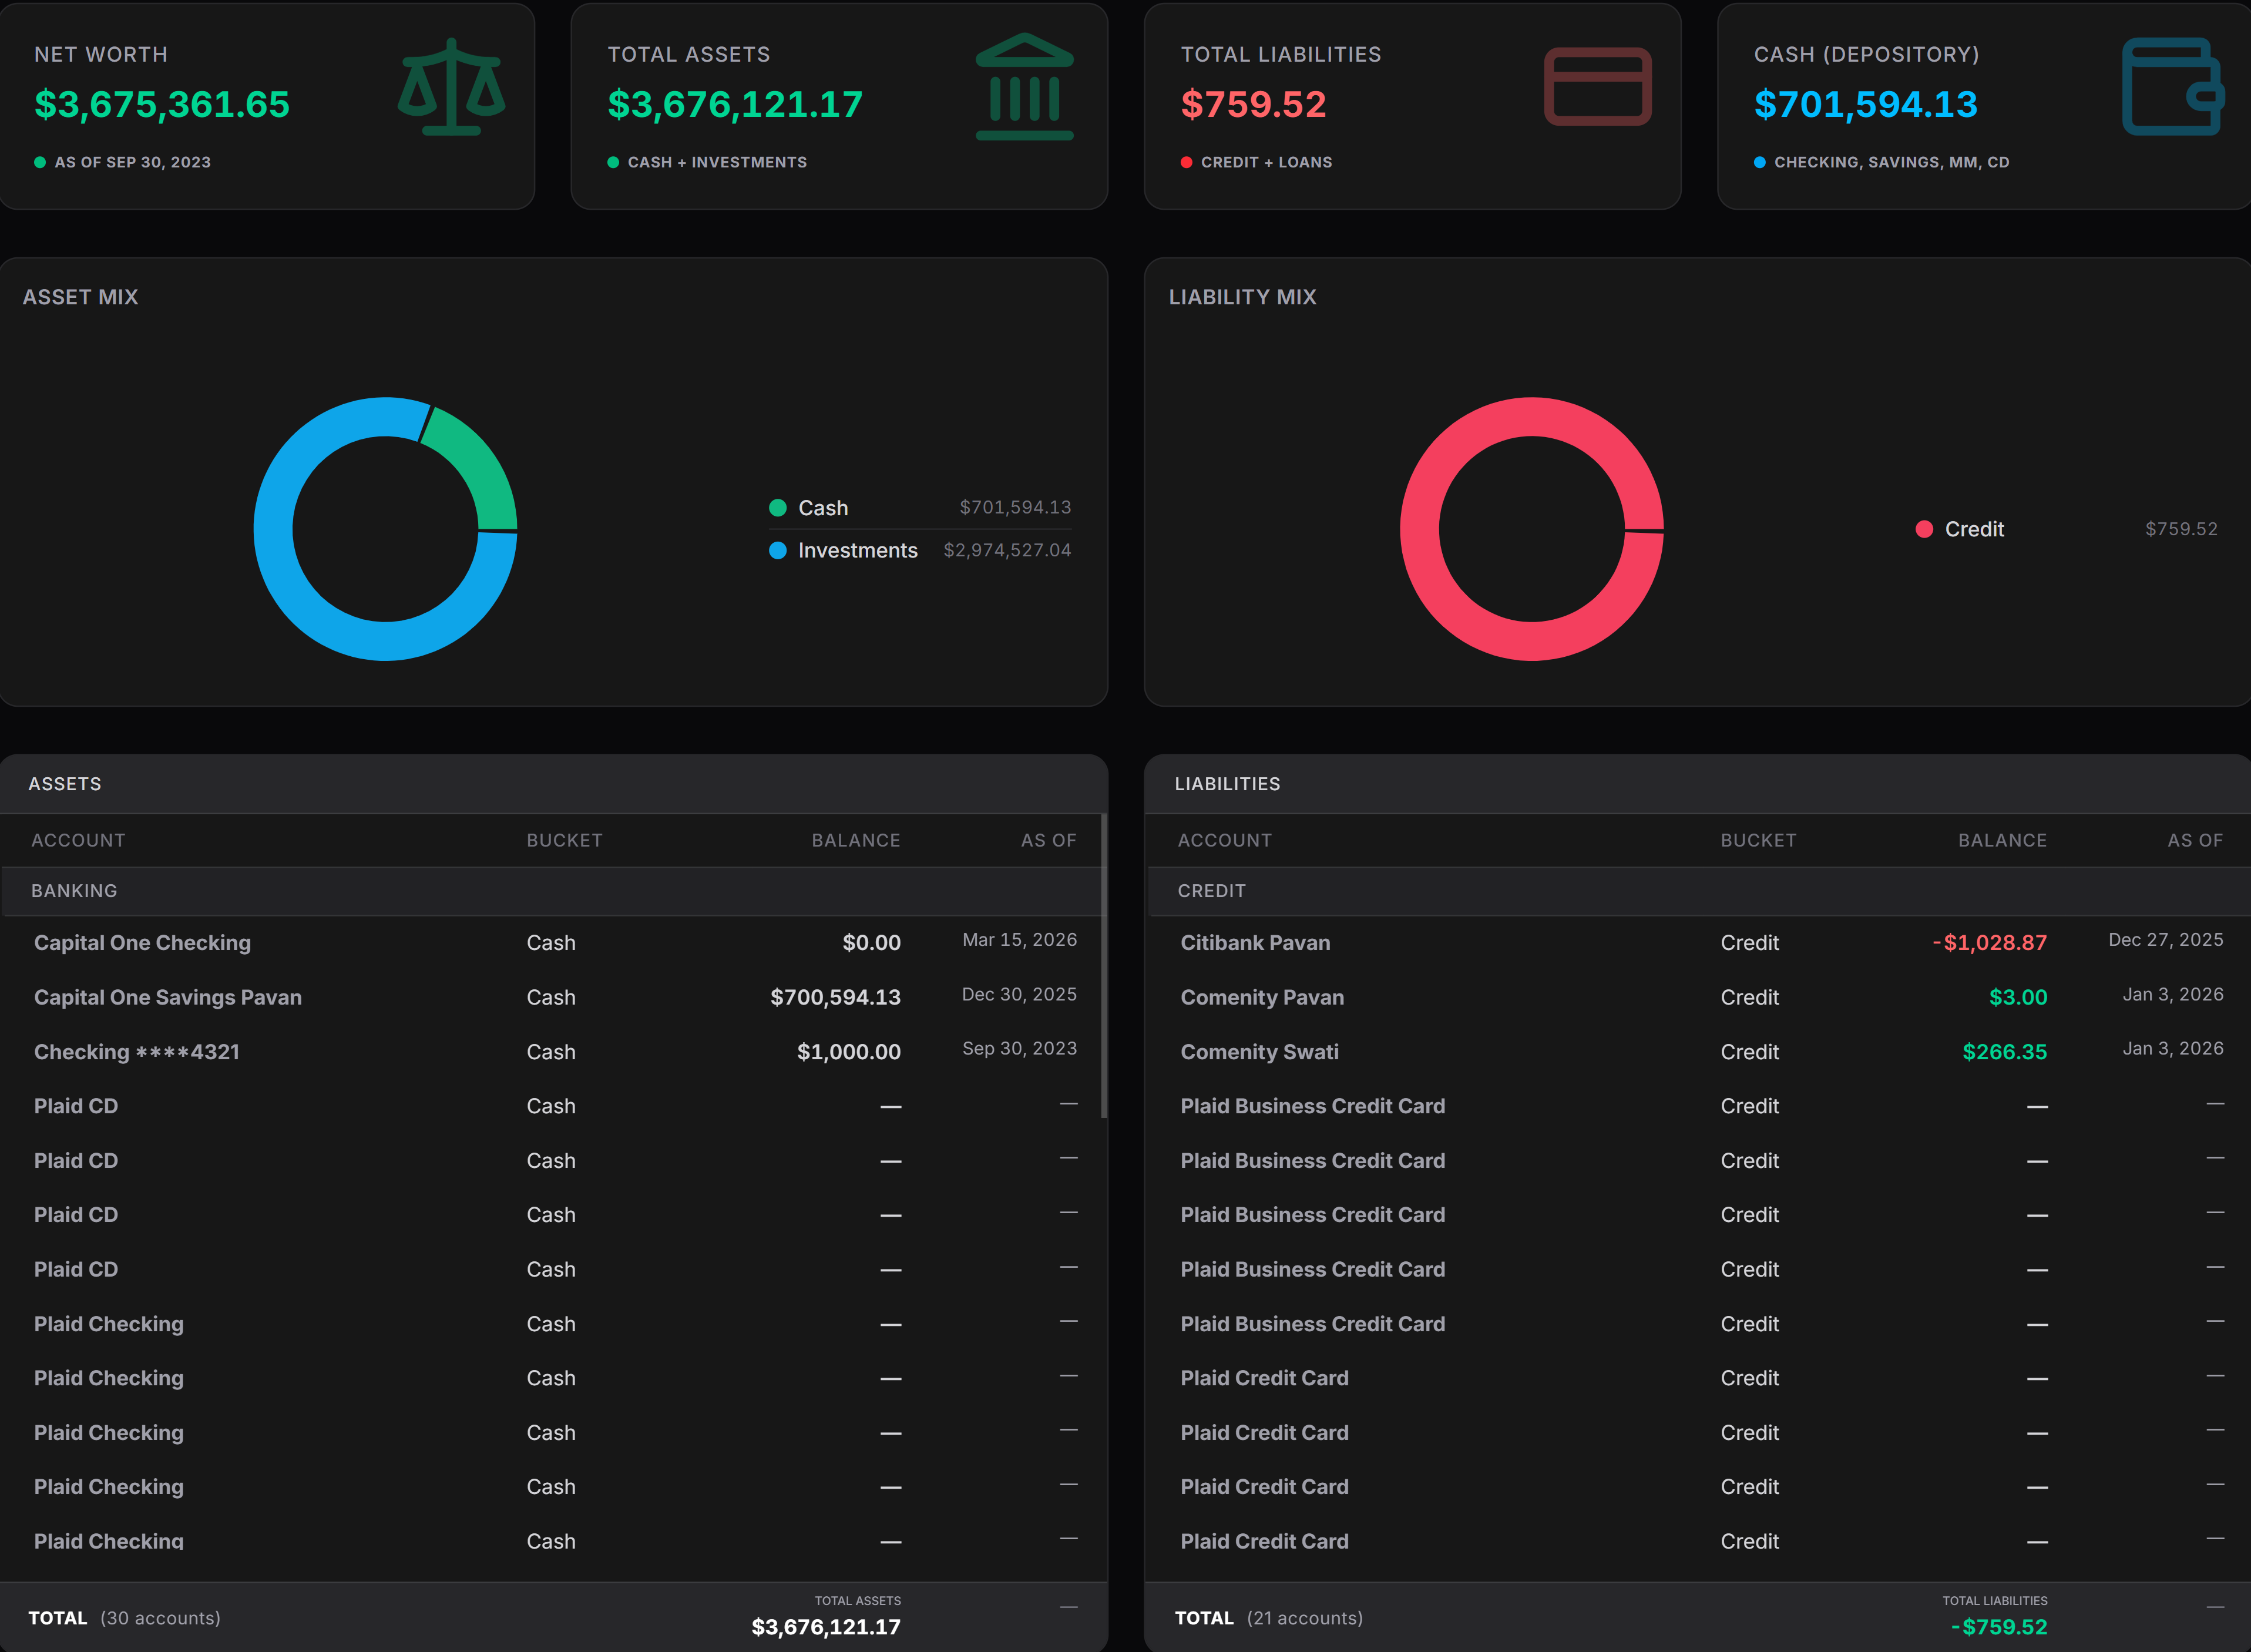Click the $1,000.00 checking balance
Viewport: 2251px width, 1652px height.
point(848,1051)
